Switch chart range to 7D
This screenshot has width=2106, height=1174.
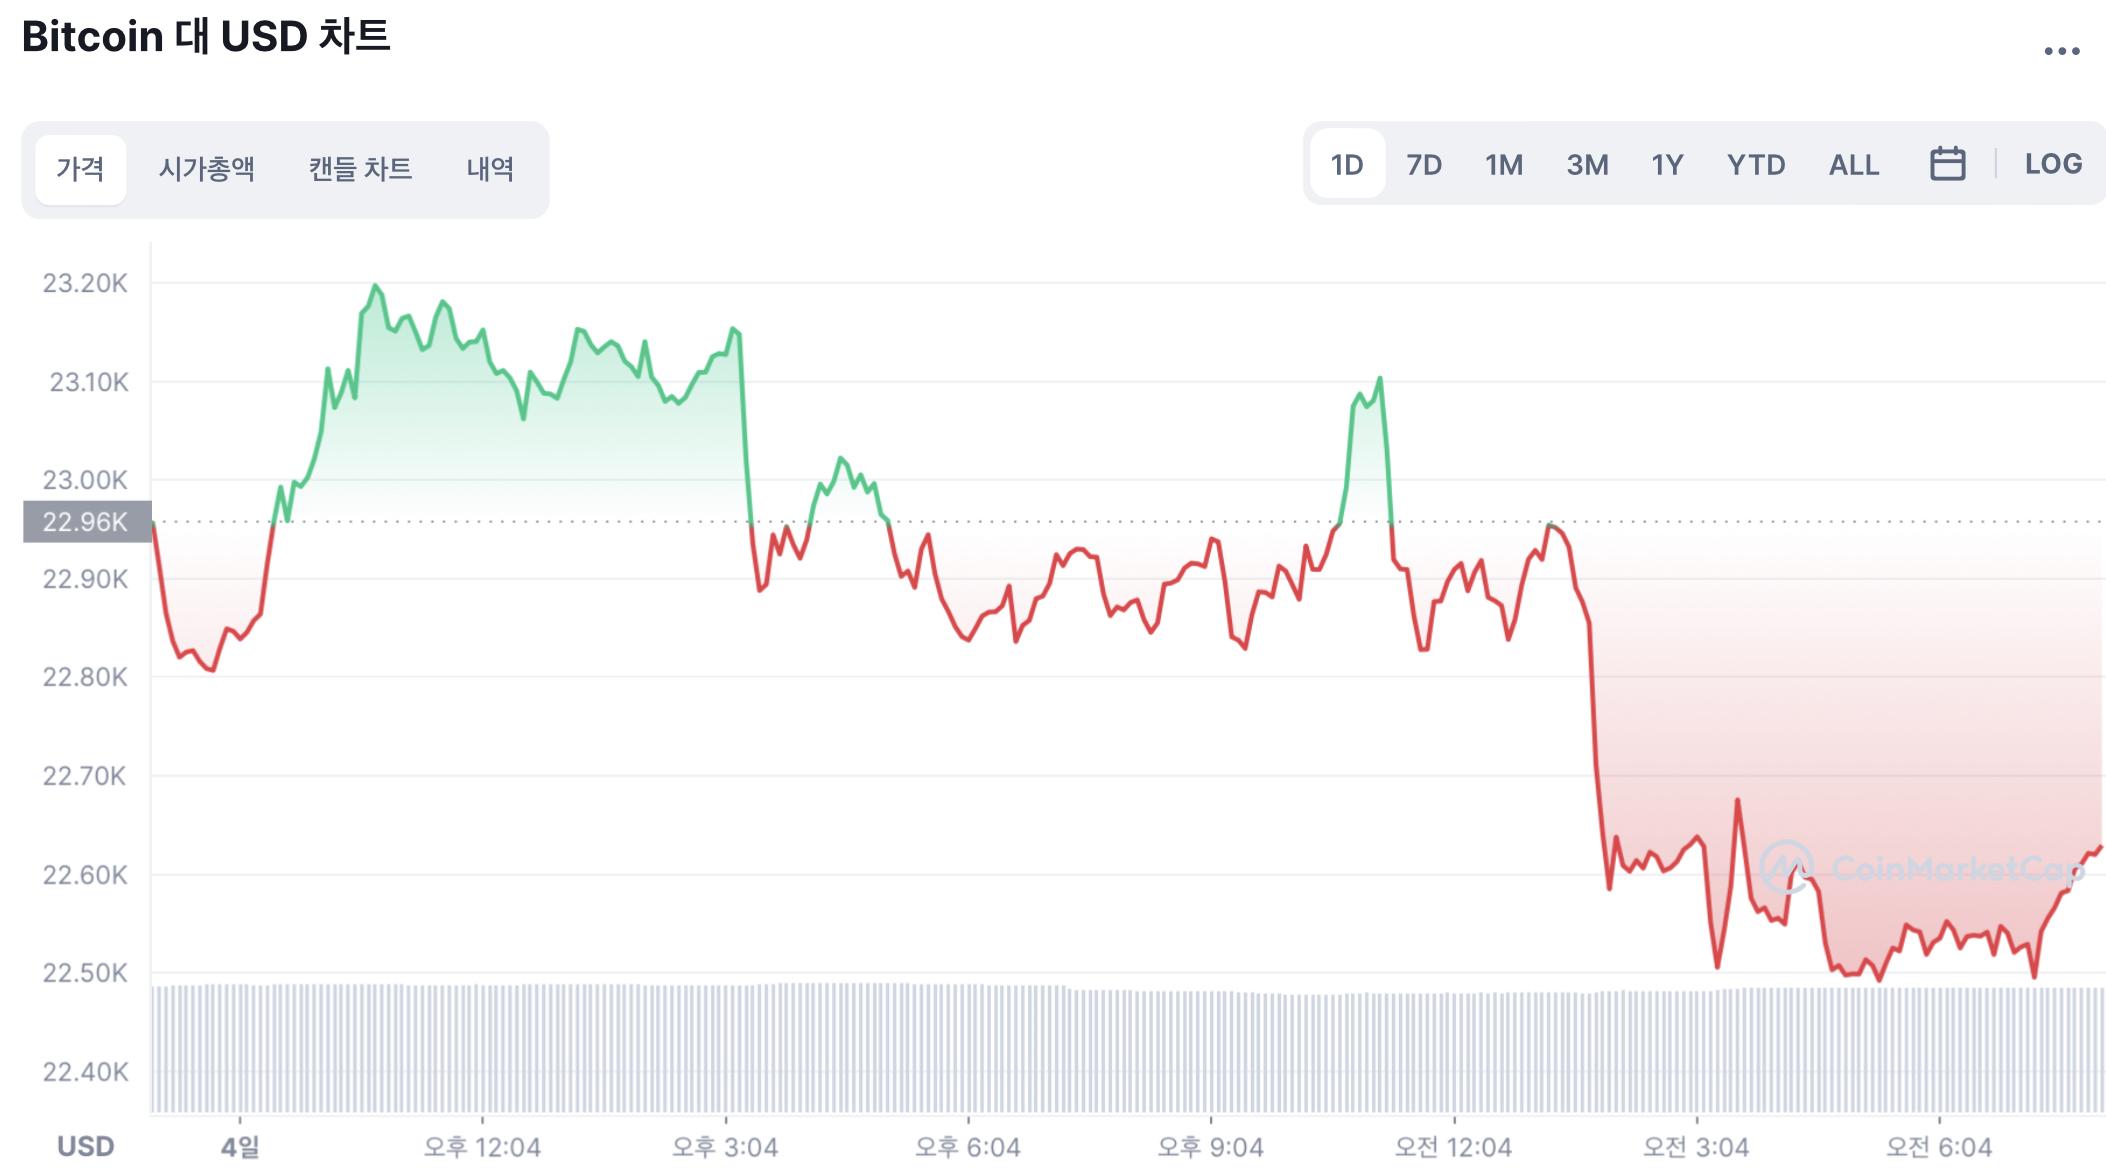(x=1423, y=165)
